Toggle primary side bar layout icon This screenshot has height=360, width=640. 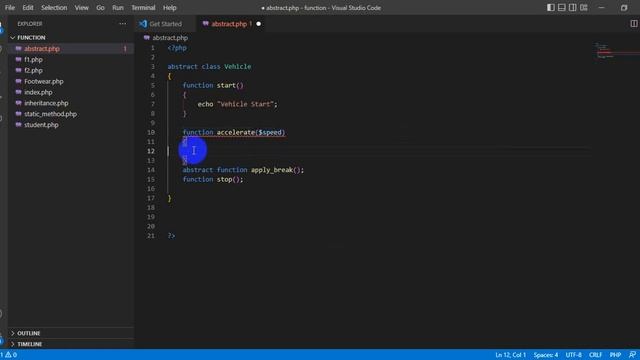[551, 7]
